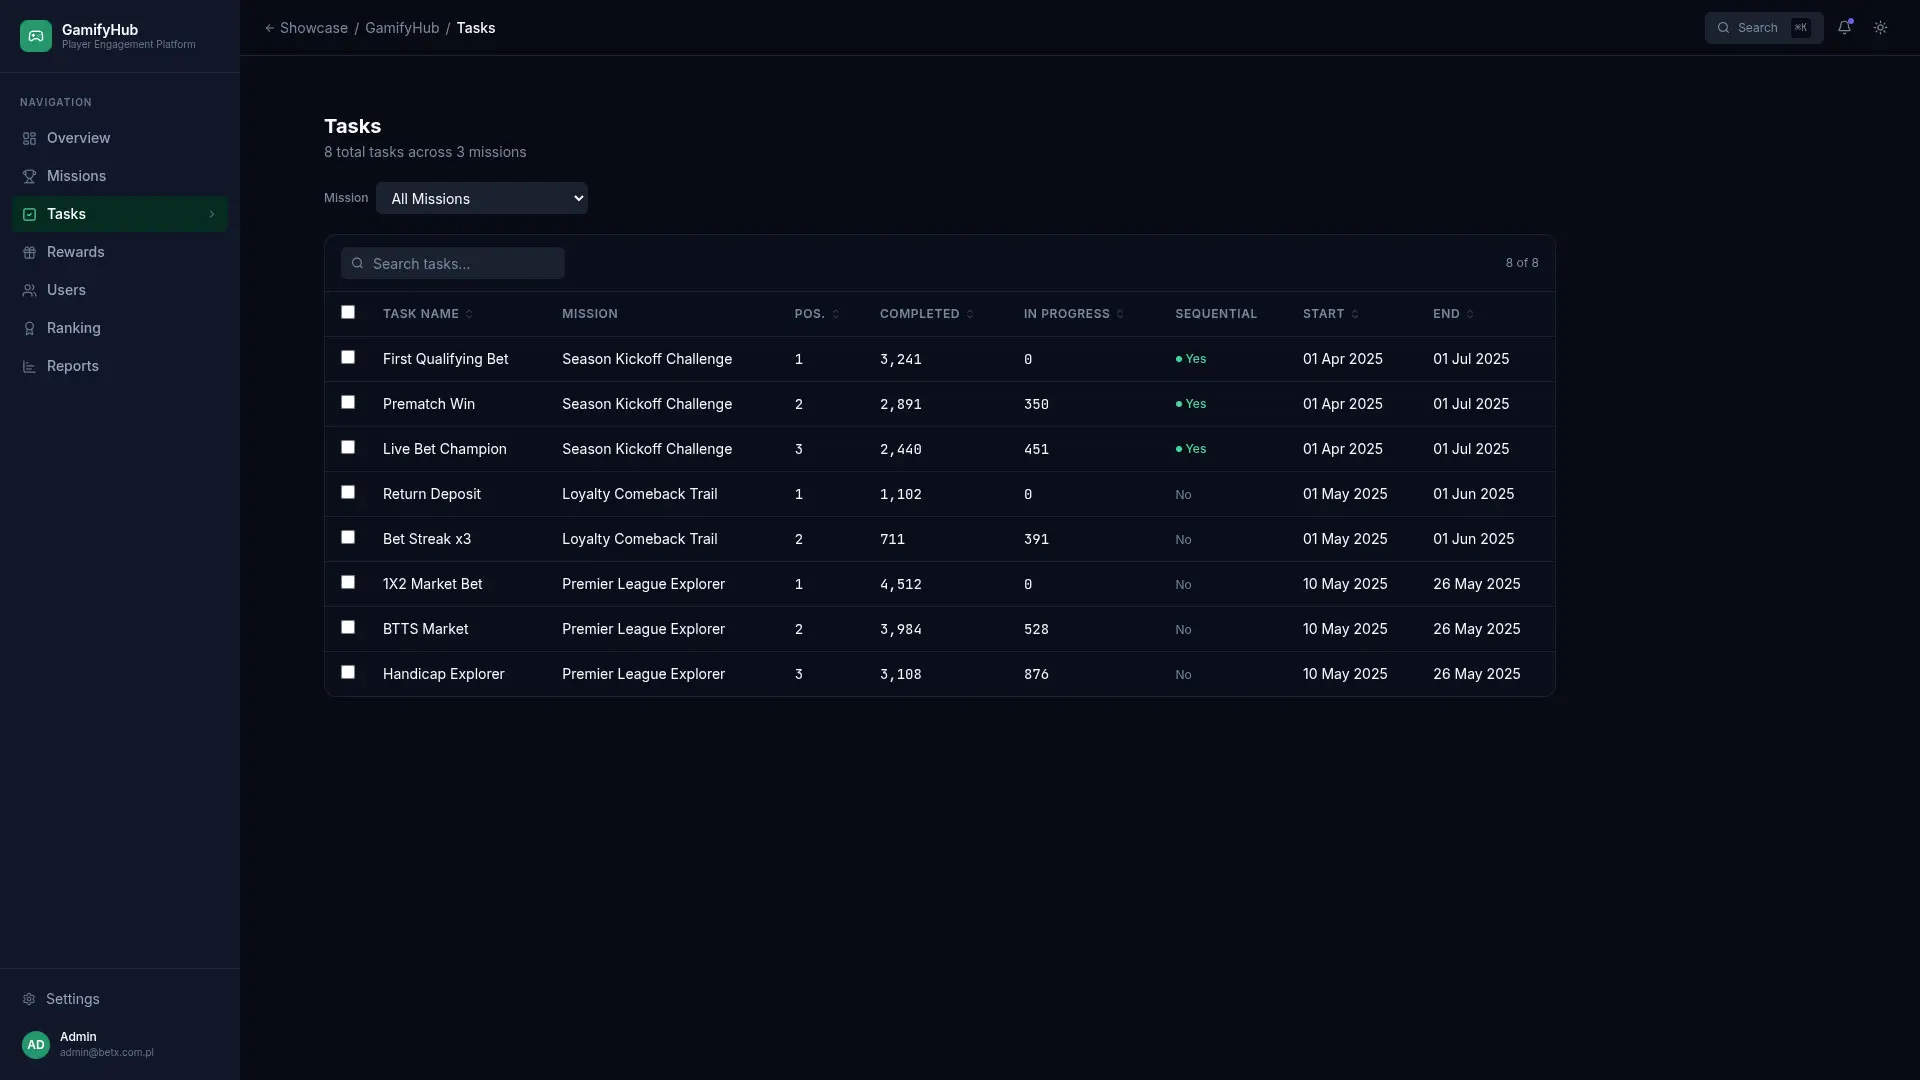Click the Missions trophy icon

coord(29,176)
